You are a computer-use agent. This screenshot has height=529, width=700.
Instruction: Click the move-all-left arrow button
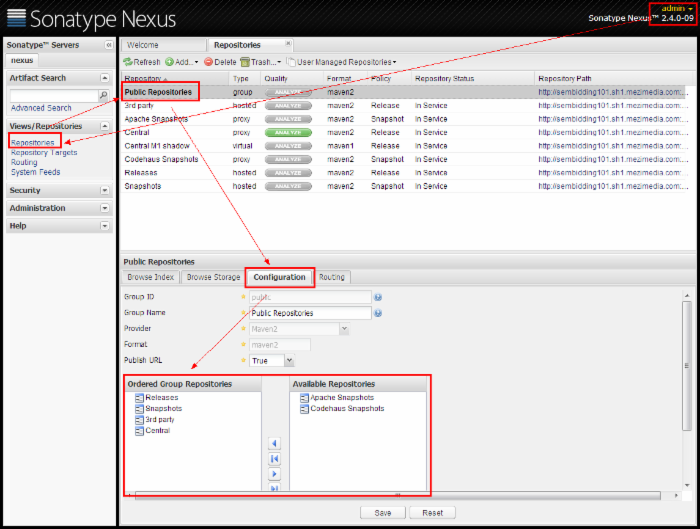click(275, 458)
